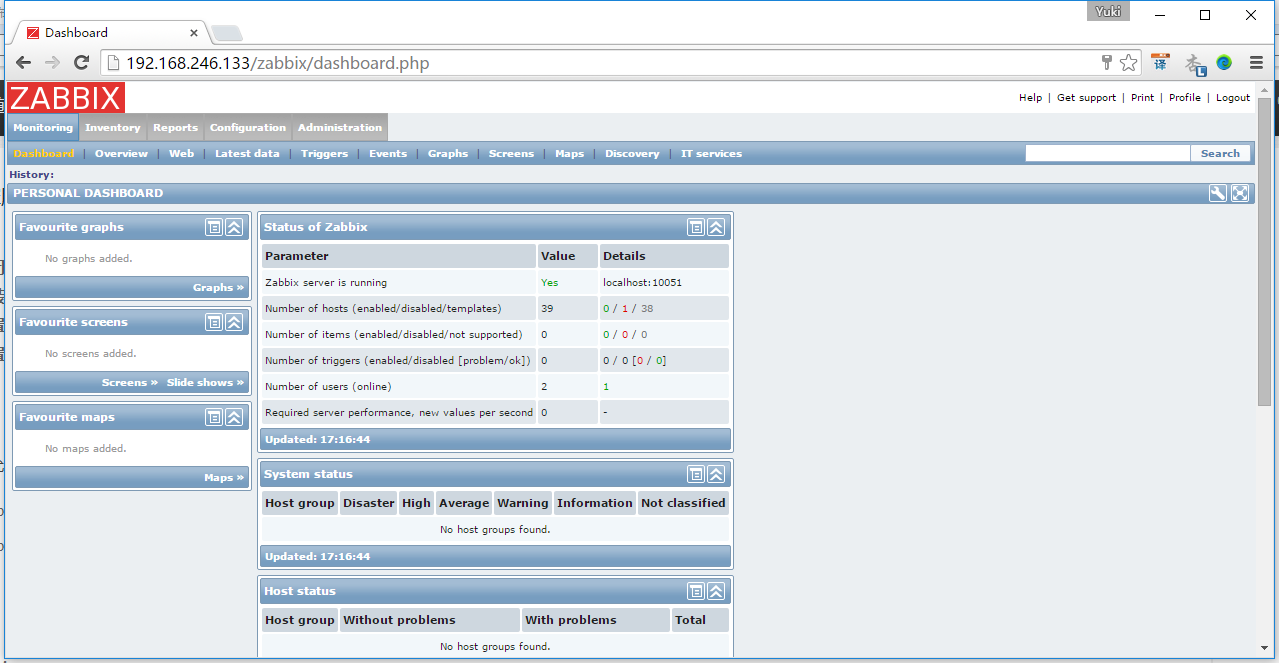Open the Screens submenu item
The height and width of the screenshot is (663, 1279).
point(511,154)
